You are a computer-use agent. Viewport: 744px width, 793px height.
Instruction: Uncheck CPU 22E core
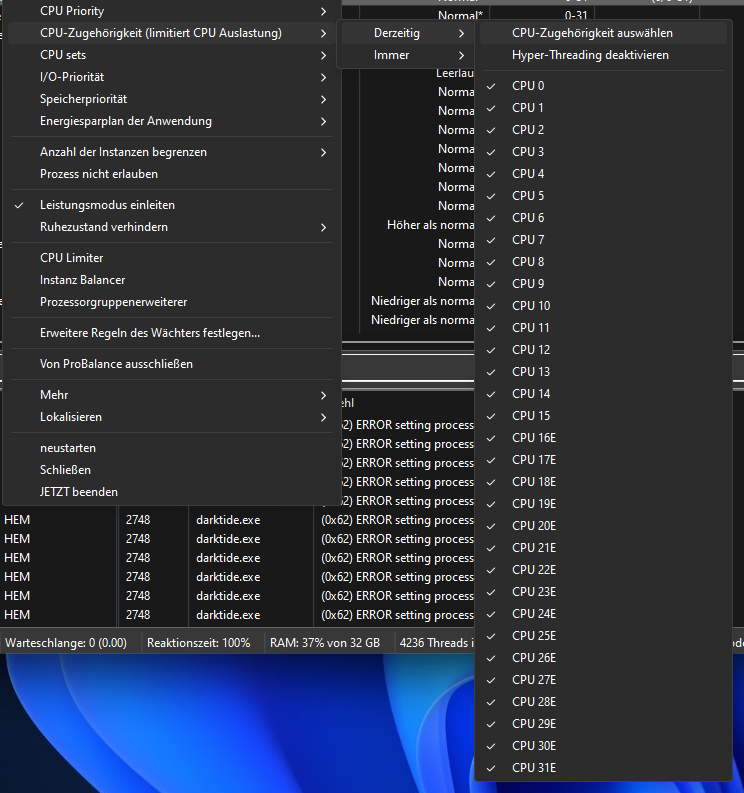pyautogui.click(x=603, y=570)
